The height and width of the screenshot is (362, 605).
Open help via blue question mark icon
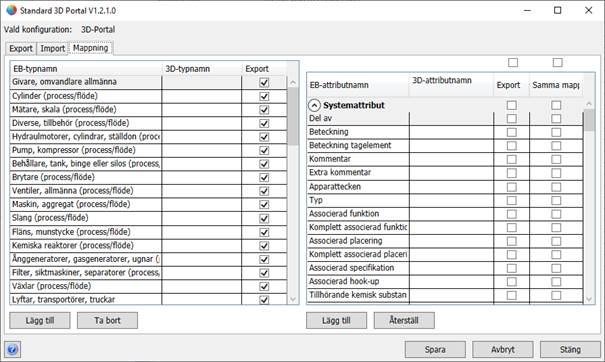12,350
